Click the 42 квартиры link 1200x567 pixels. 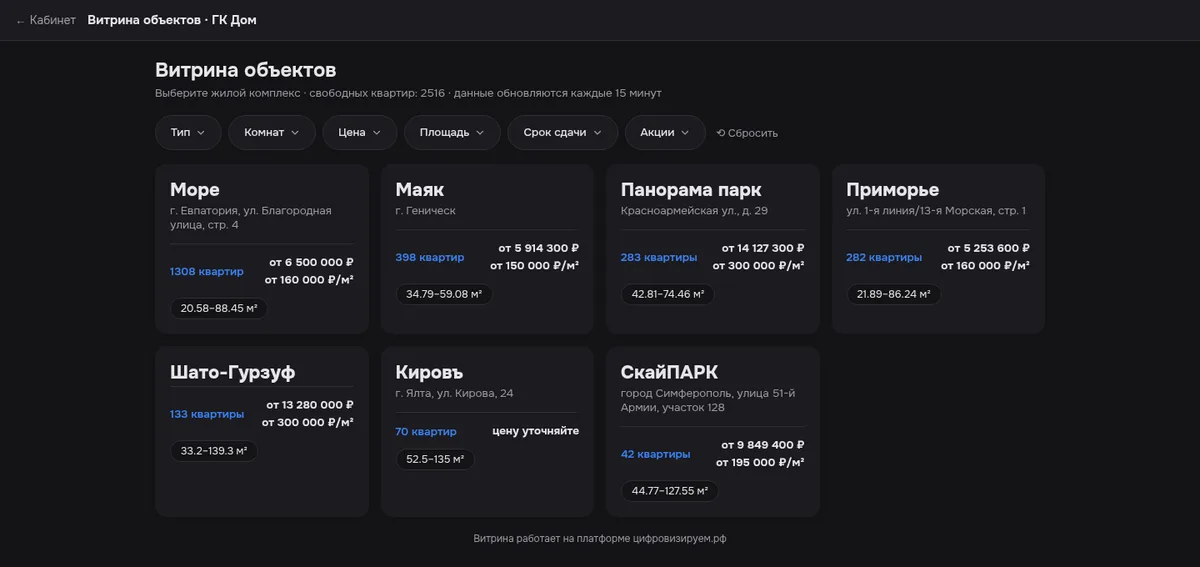tap(655, 454)
